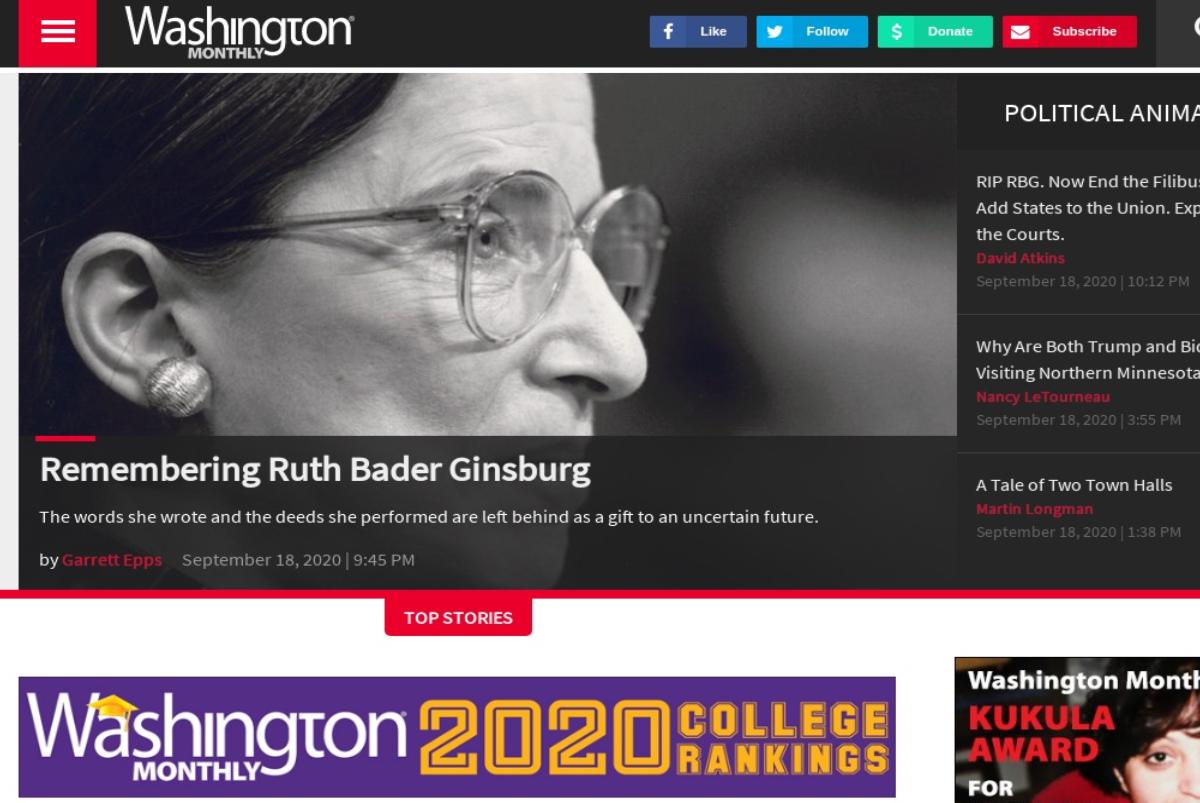The image size is (1200, 803).
Task: Open A Tale of Two Town Halls
Action: click(x=1074, y=485)
